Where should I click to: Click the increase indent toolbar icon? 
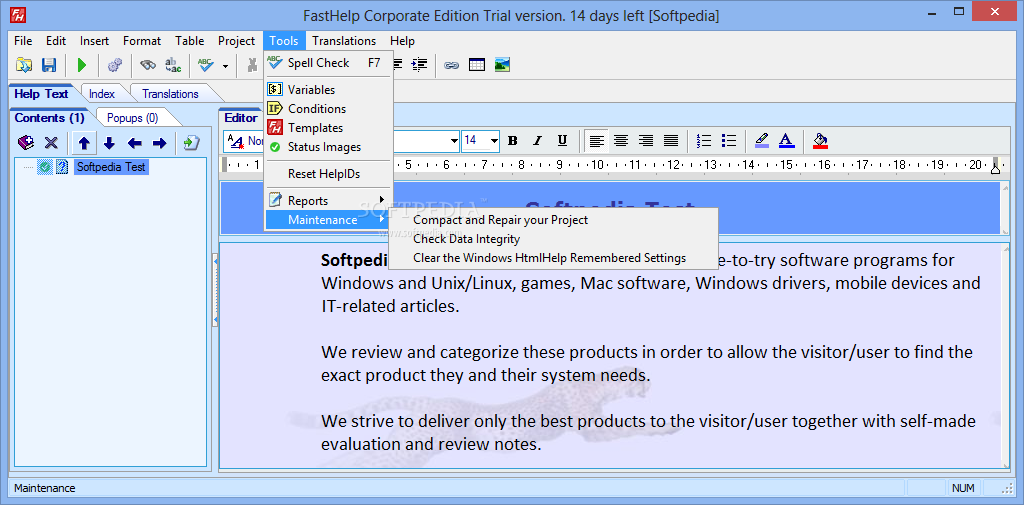click(x=419, y=65)
